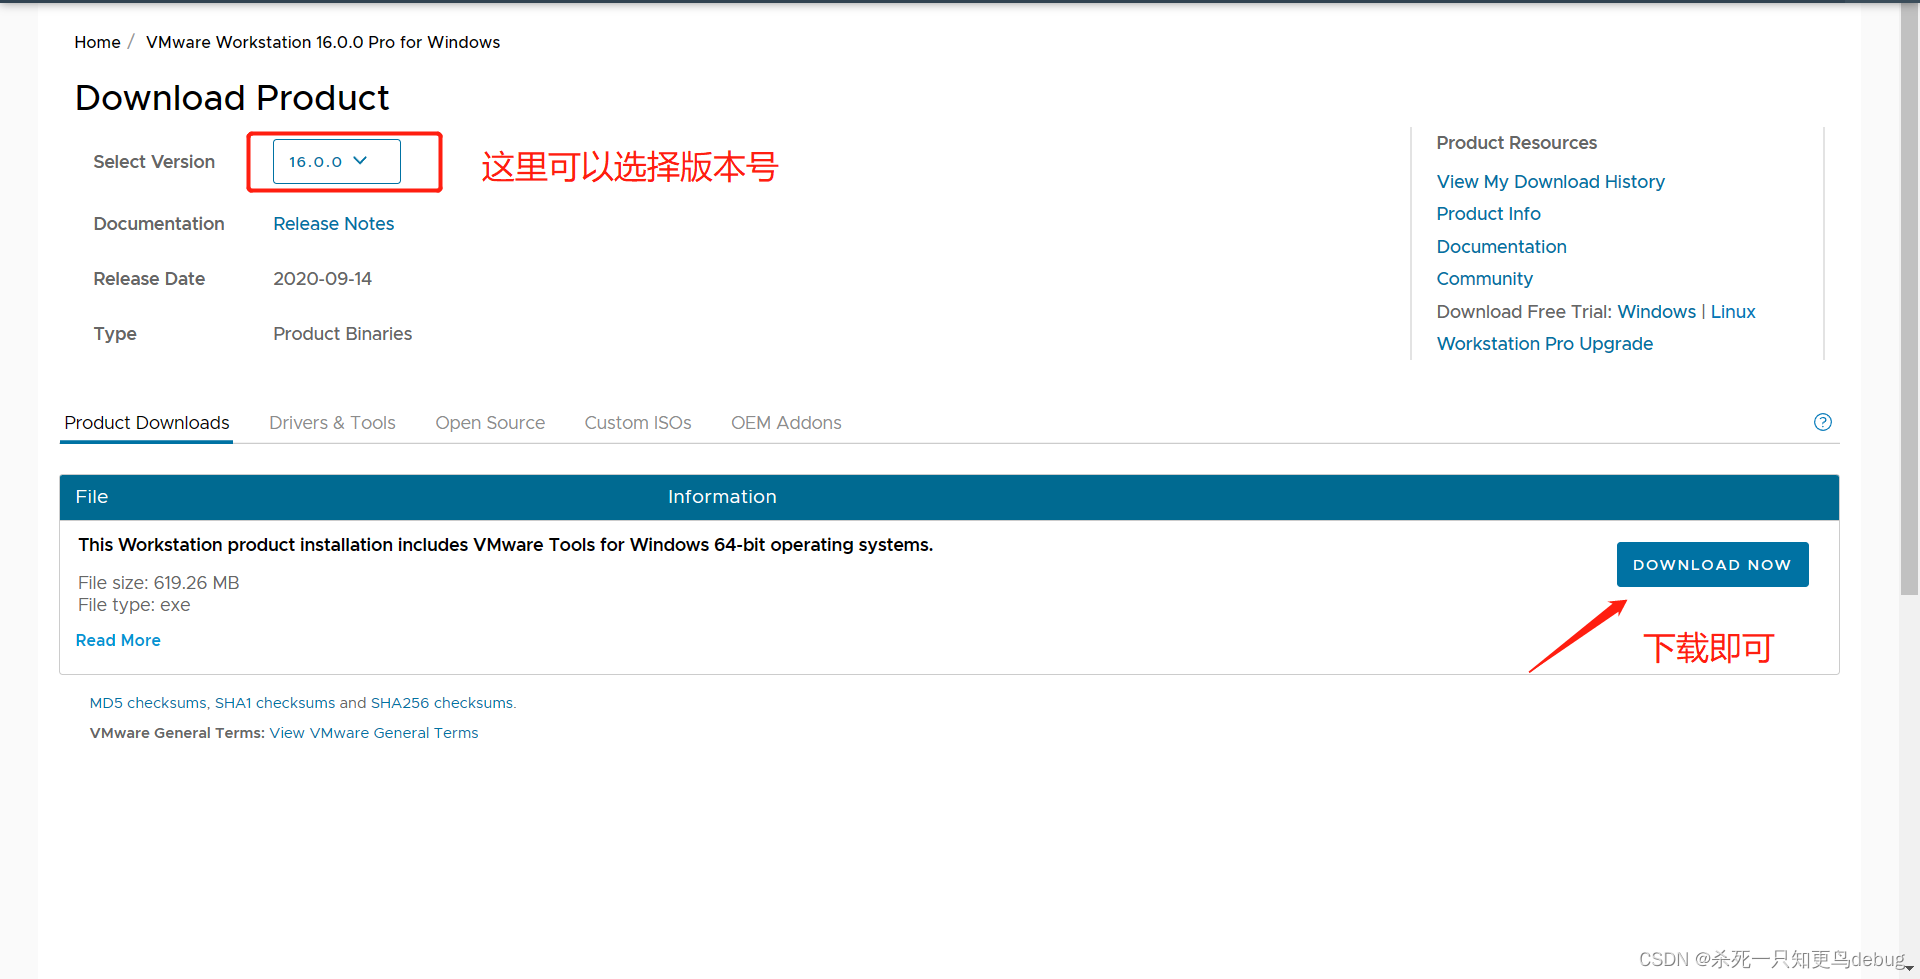
Task: Go to Home breadcrumb
Action: click(97, 42)
